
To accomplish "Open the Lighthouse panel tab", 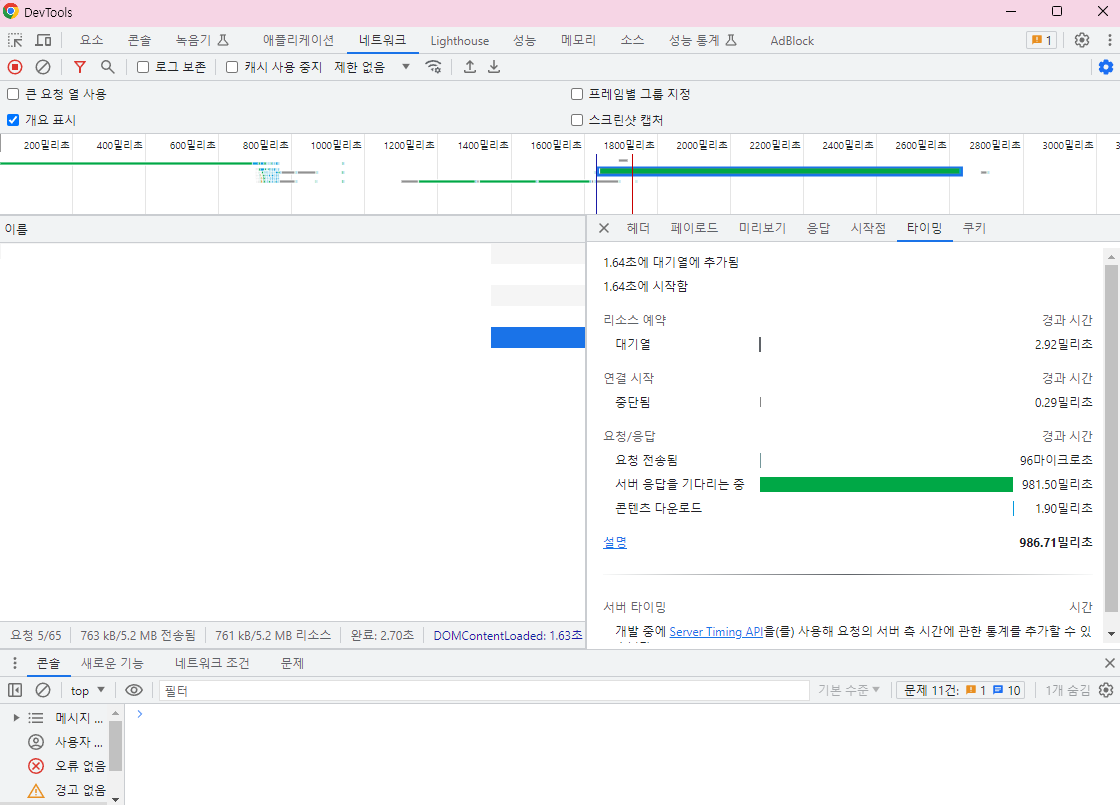I will click(x=459, y=41).
